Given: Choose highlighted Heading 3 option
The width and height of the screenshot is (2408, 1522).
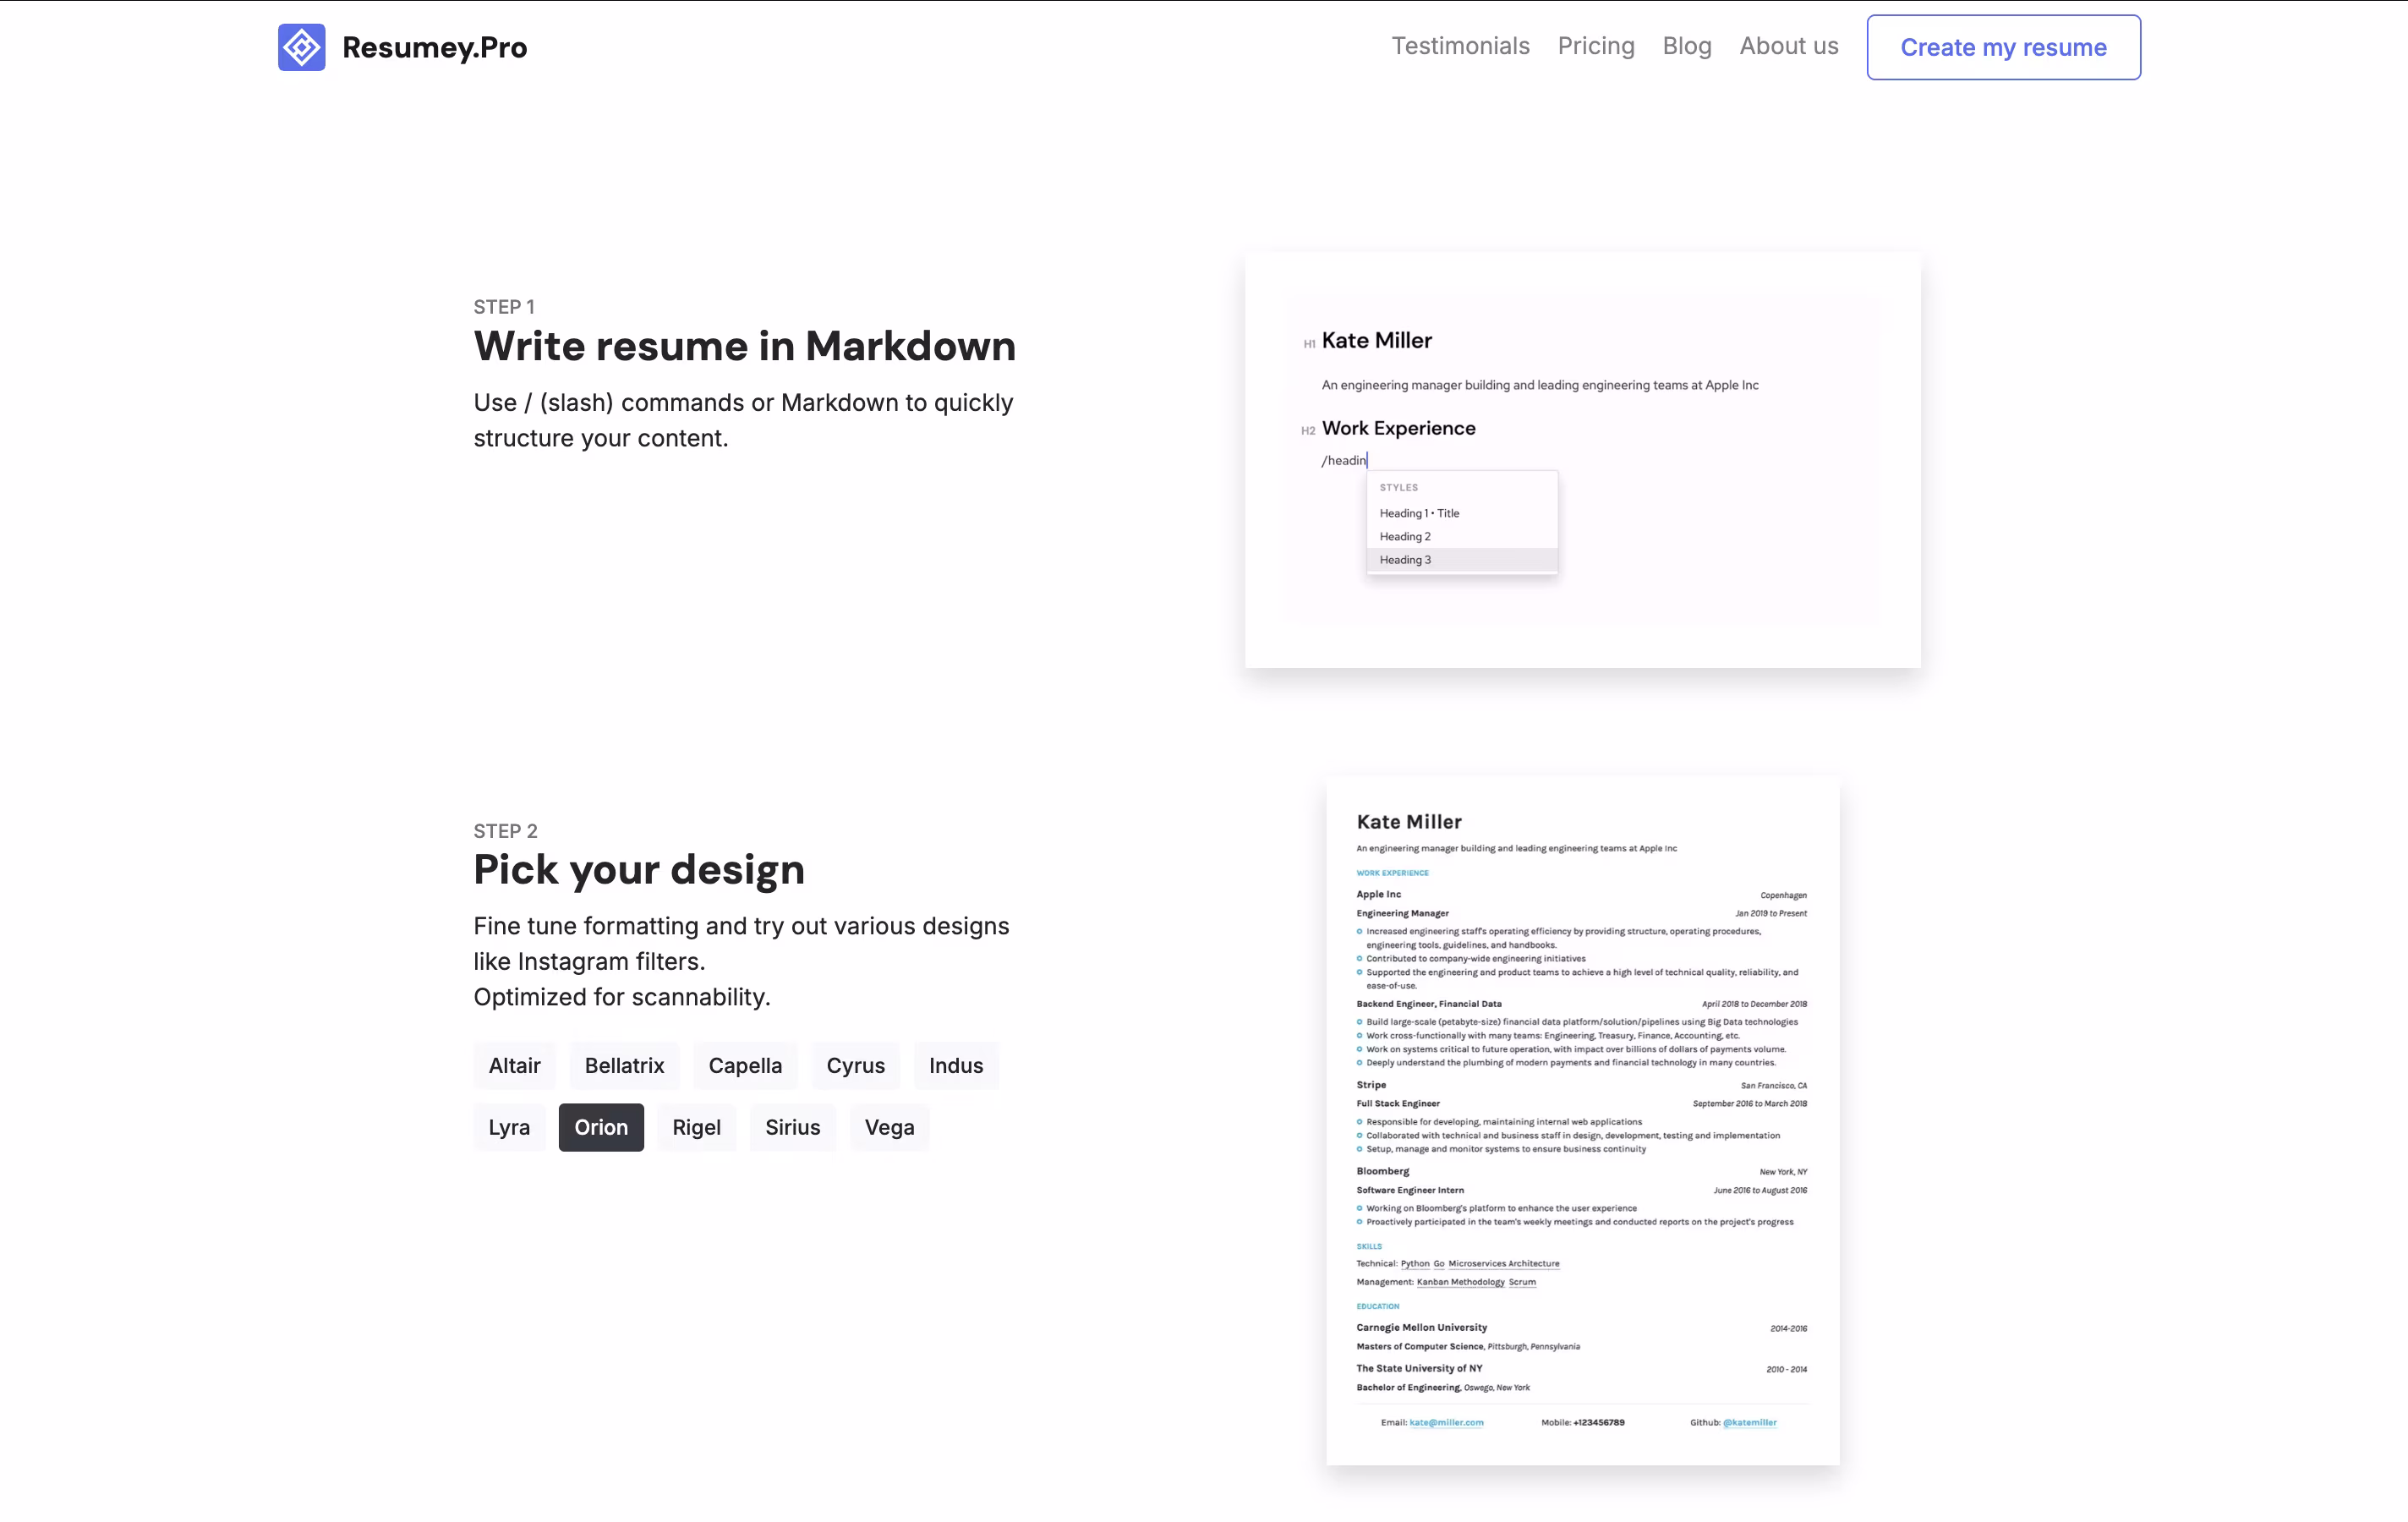Looking at the screenshot, I should [1462, 560].
